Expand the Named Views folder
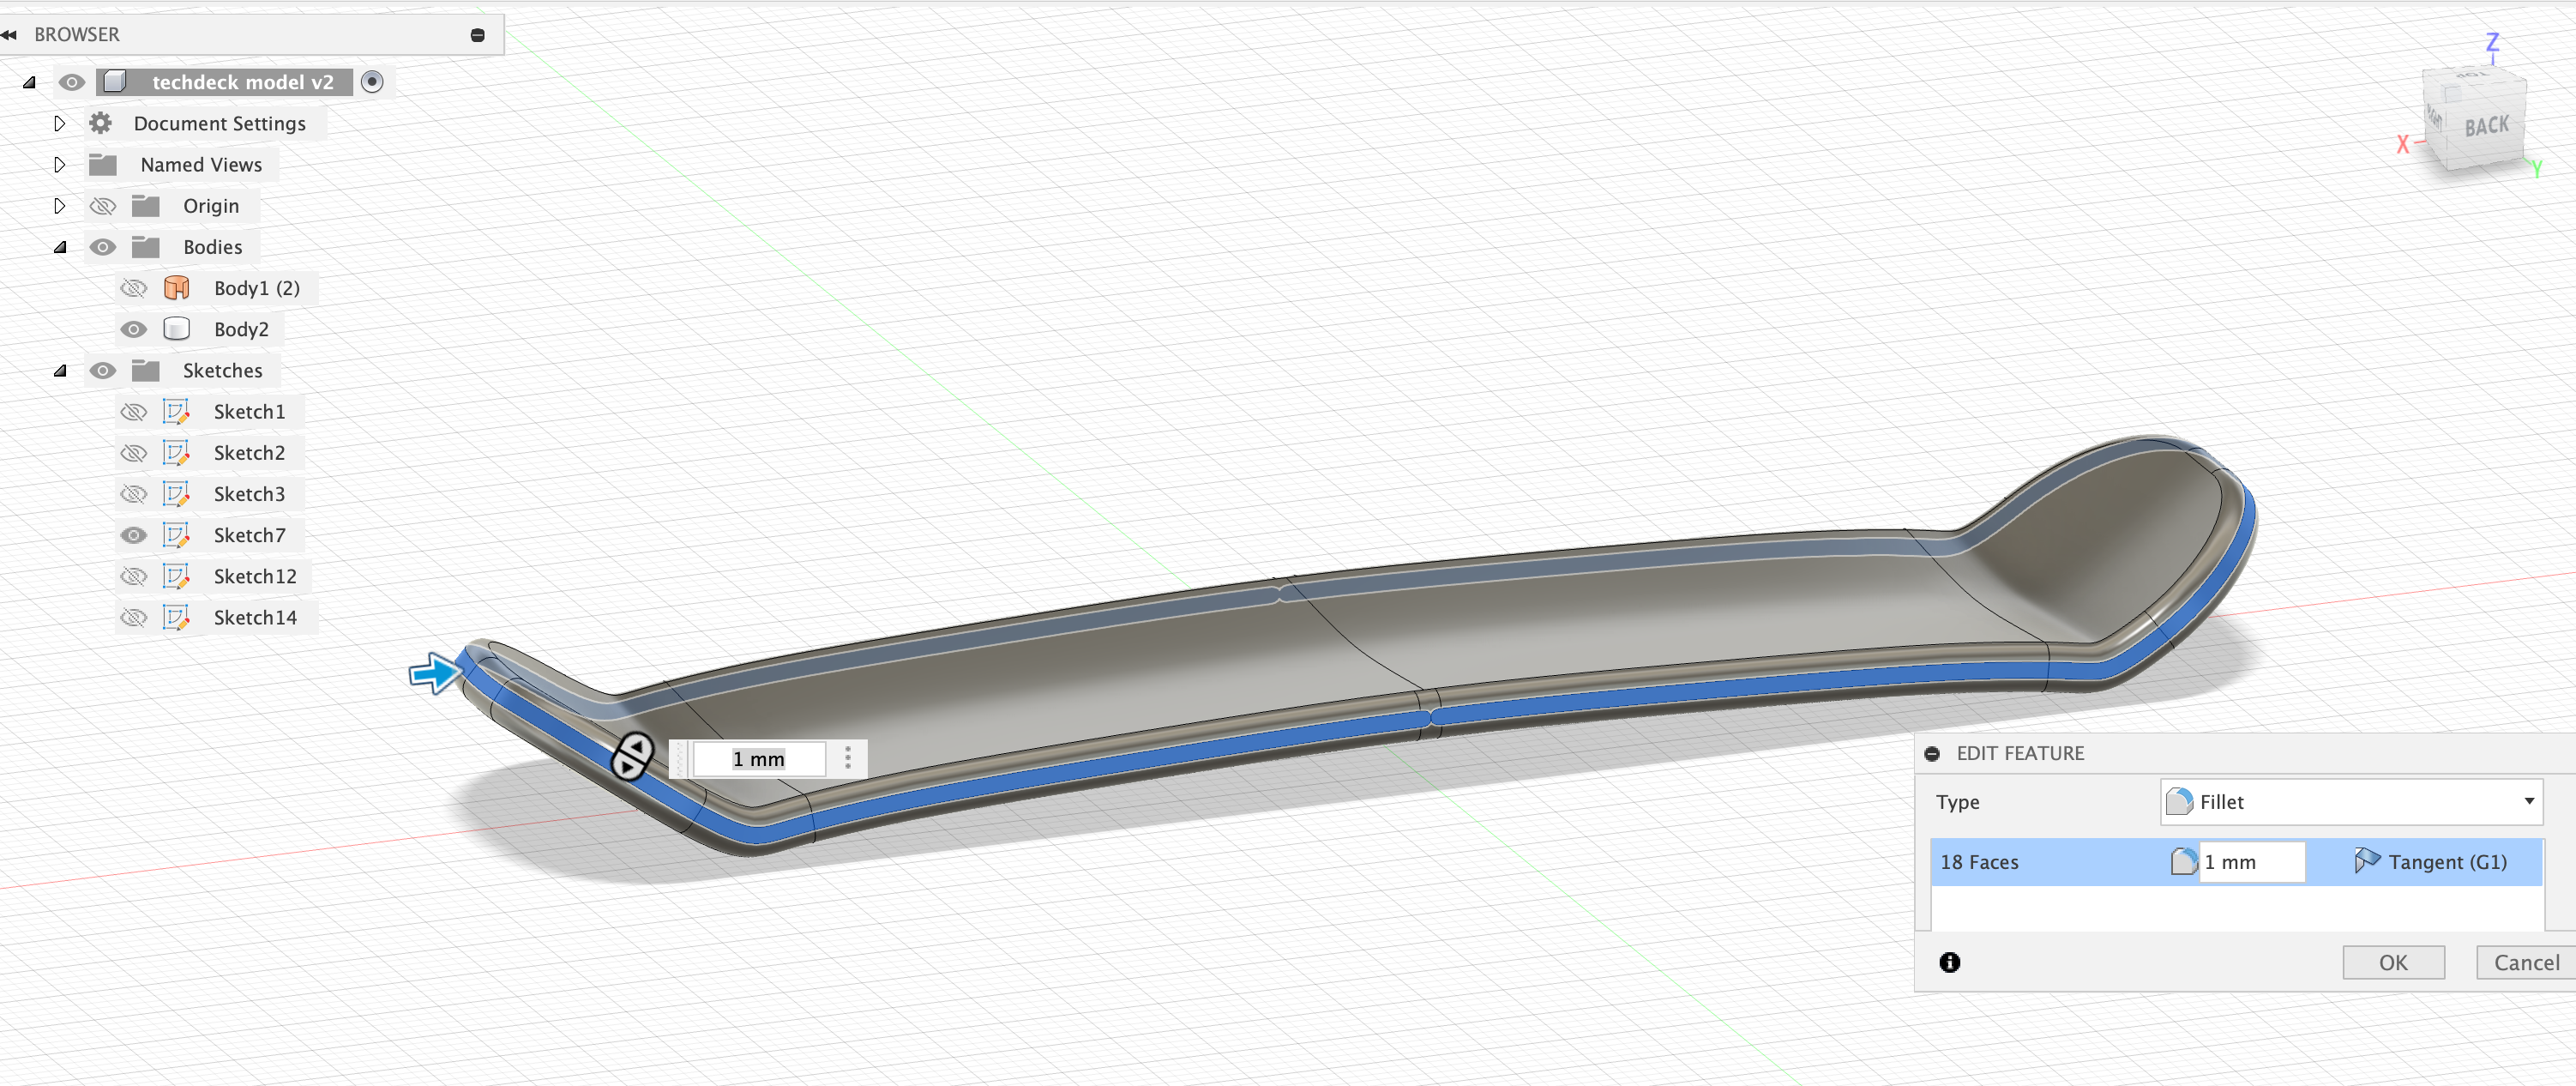This screenshot has width=2576, height=1086. coord(59,165)
